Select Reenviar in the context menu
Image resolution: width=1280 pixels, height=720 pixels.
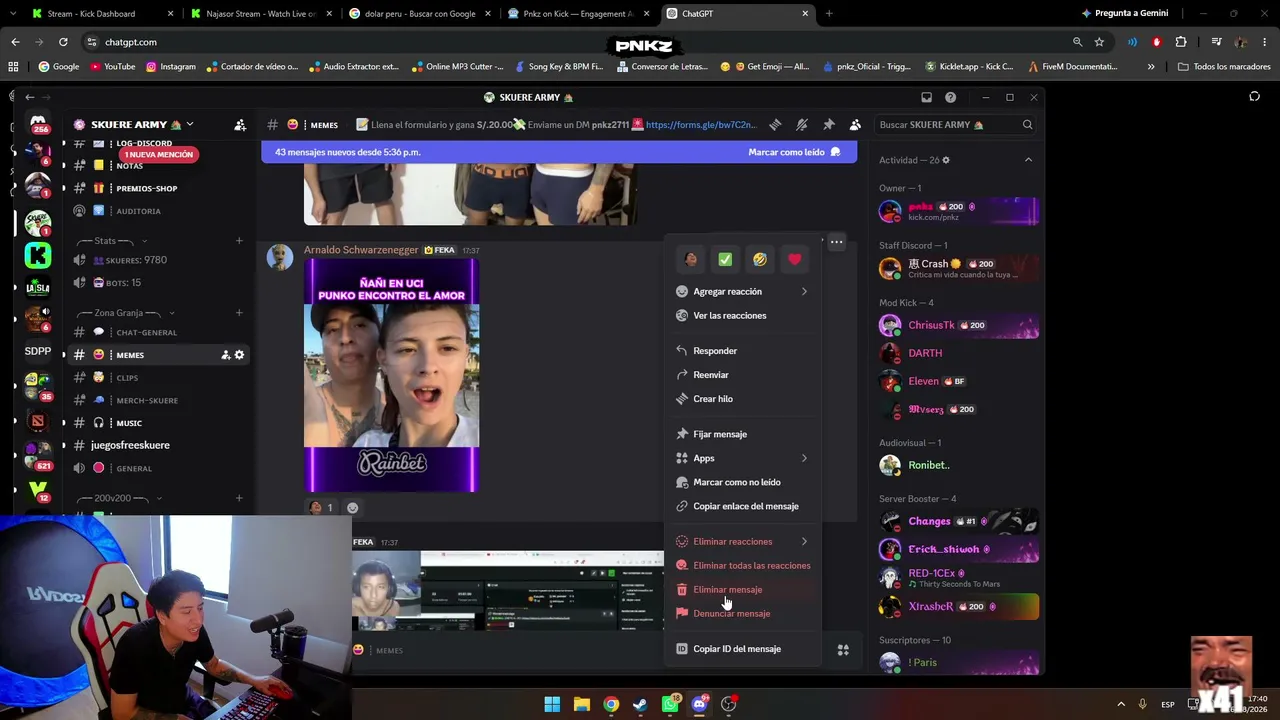741,375
